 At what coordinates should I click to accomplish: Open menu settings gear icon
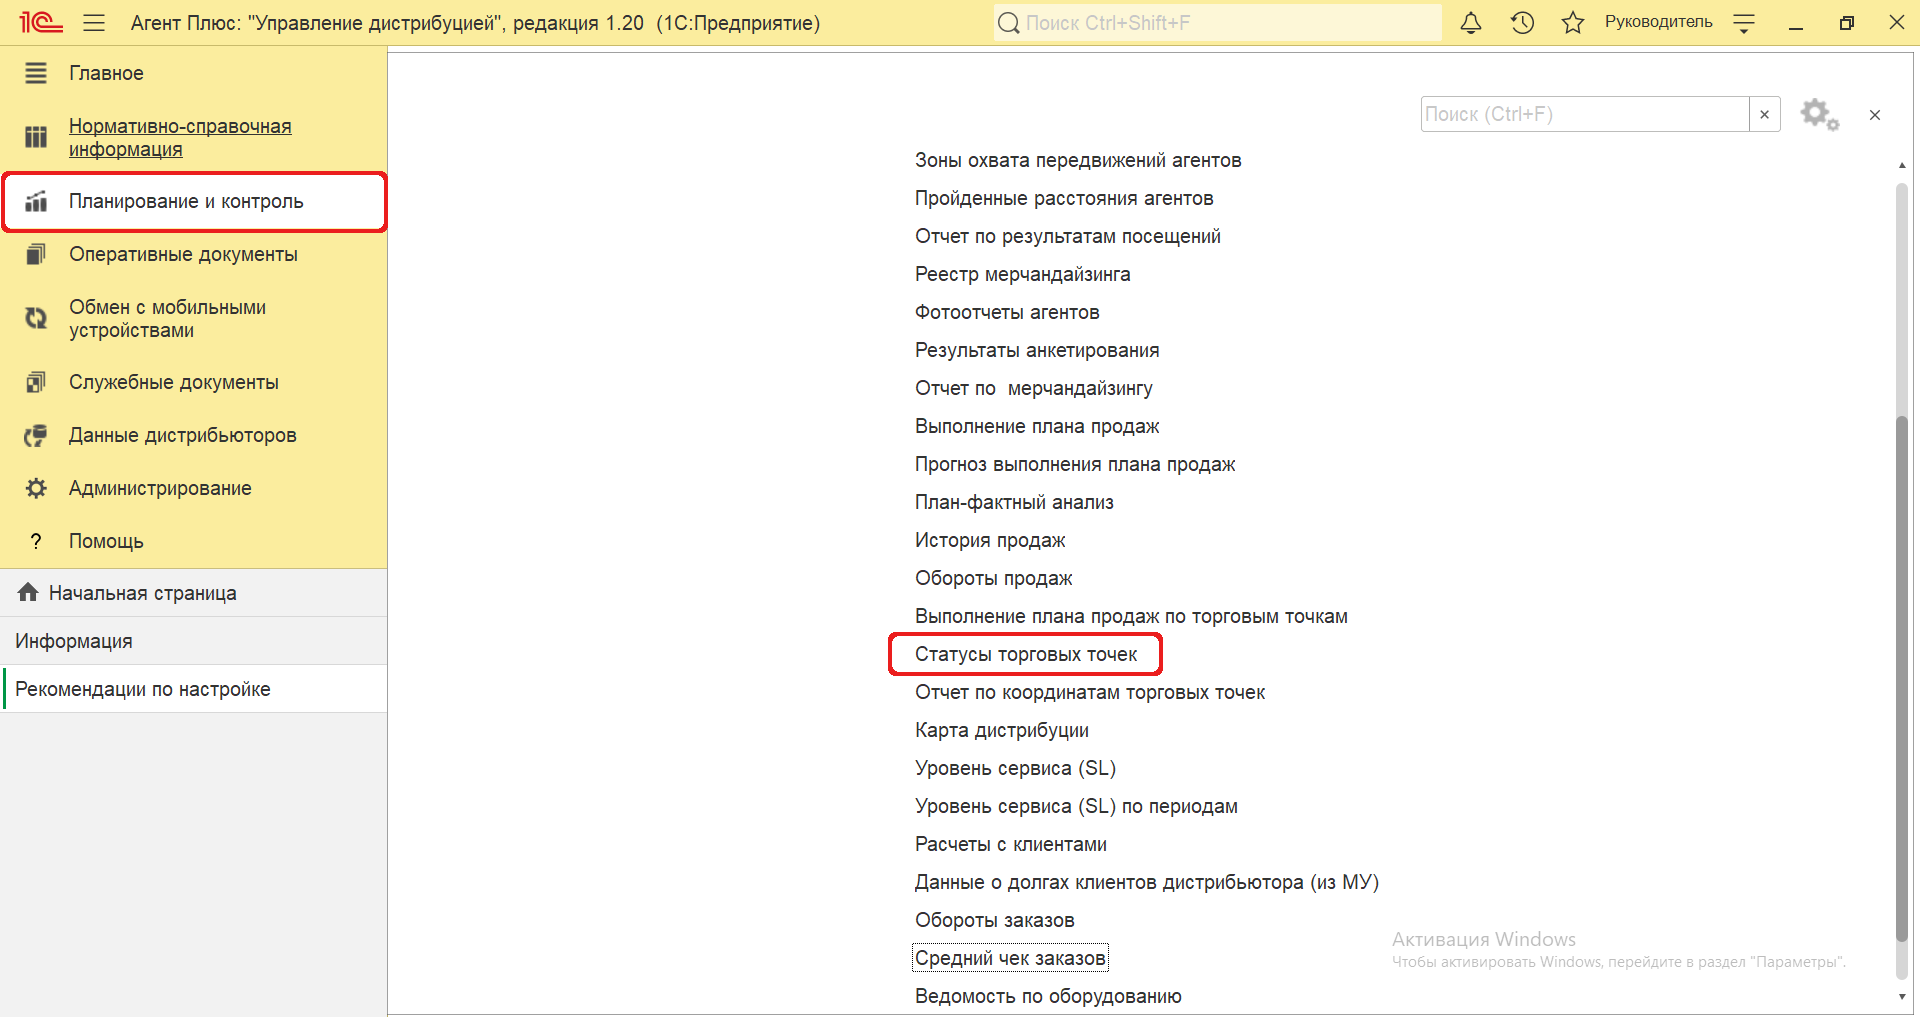click(1820, 114)
